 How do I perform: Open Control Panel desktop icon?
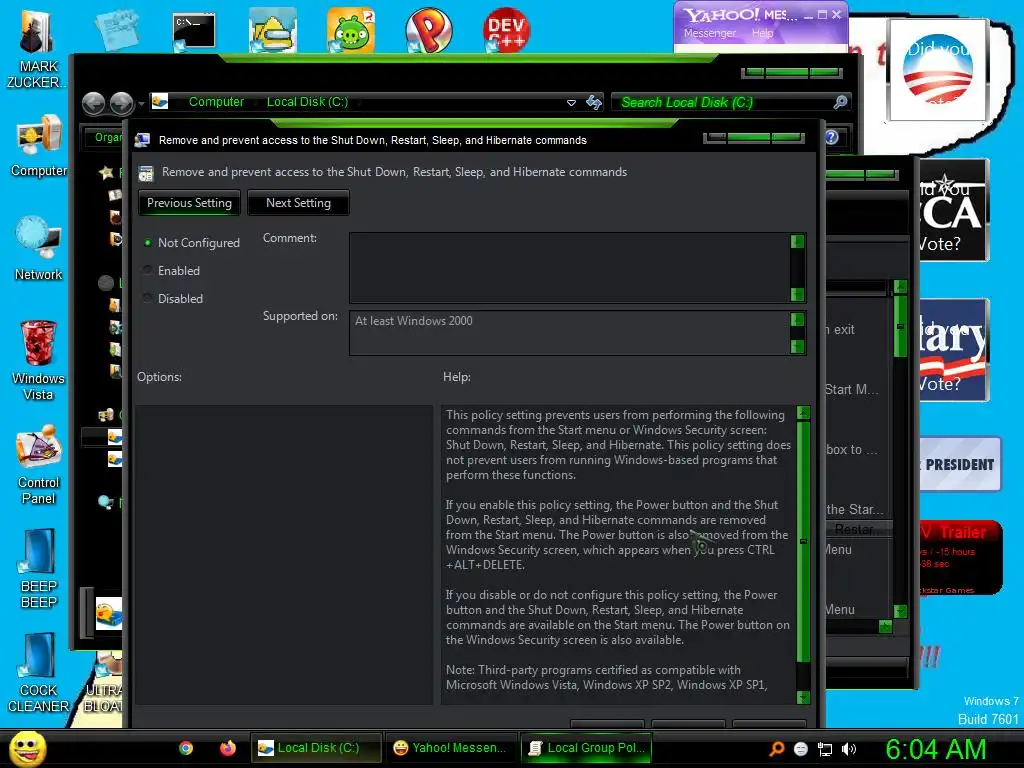coord(39,464)
